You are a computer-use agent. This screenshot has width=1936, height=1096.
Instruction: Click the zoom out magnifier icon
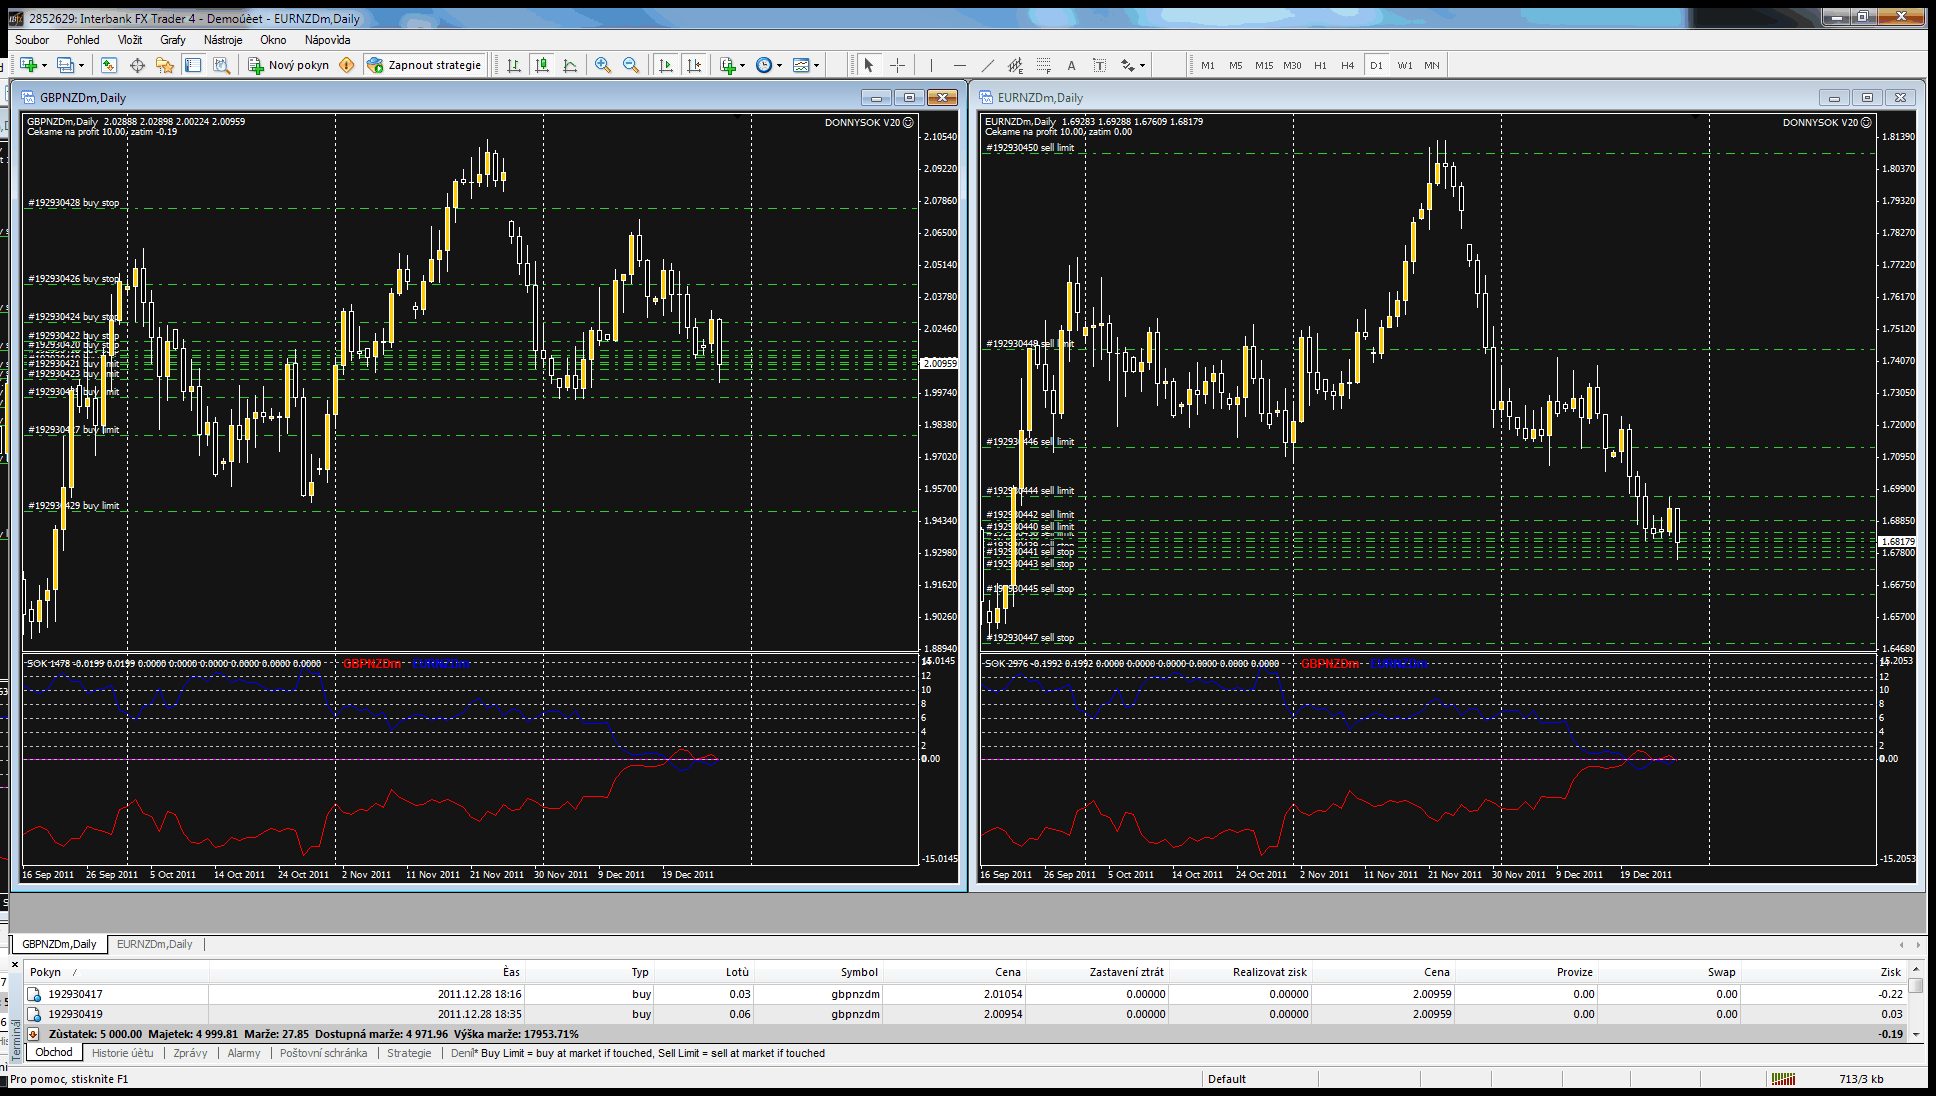point(631,65)
